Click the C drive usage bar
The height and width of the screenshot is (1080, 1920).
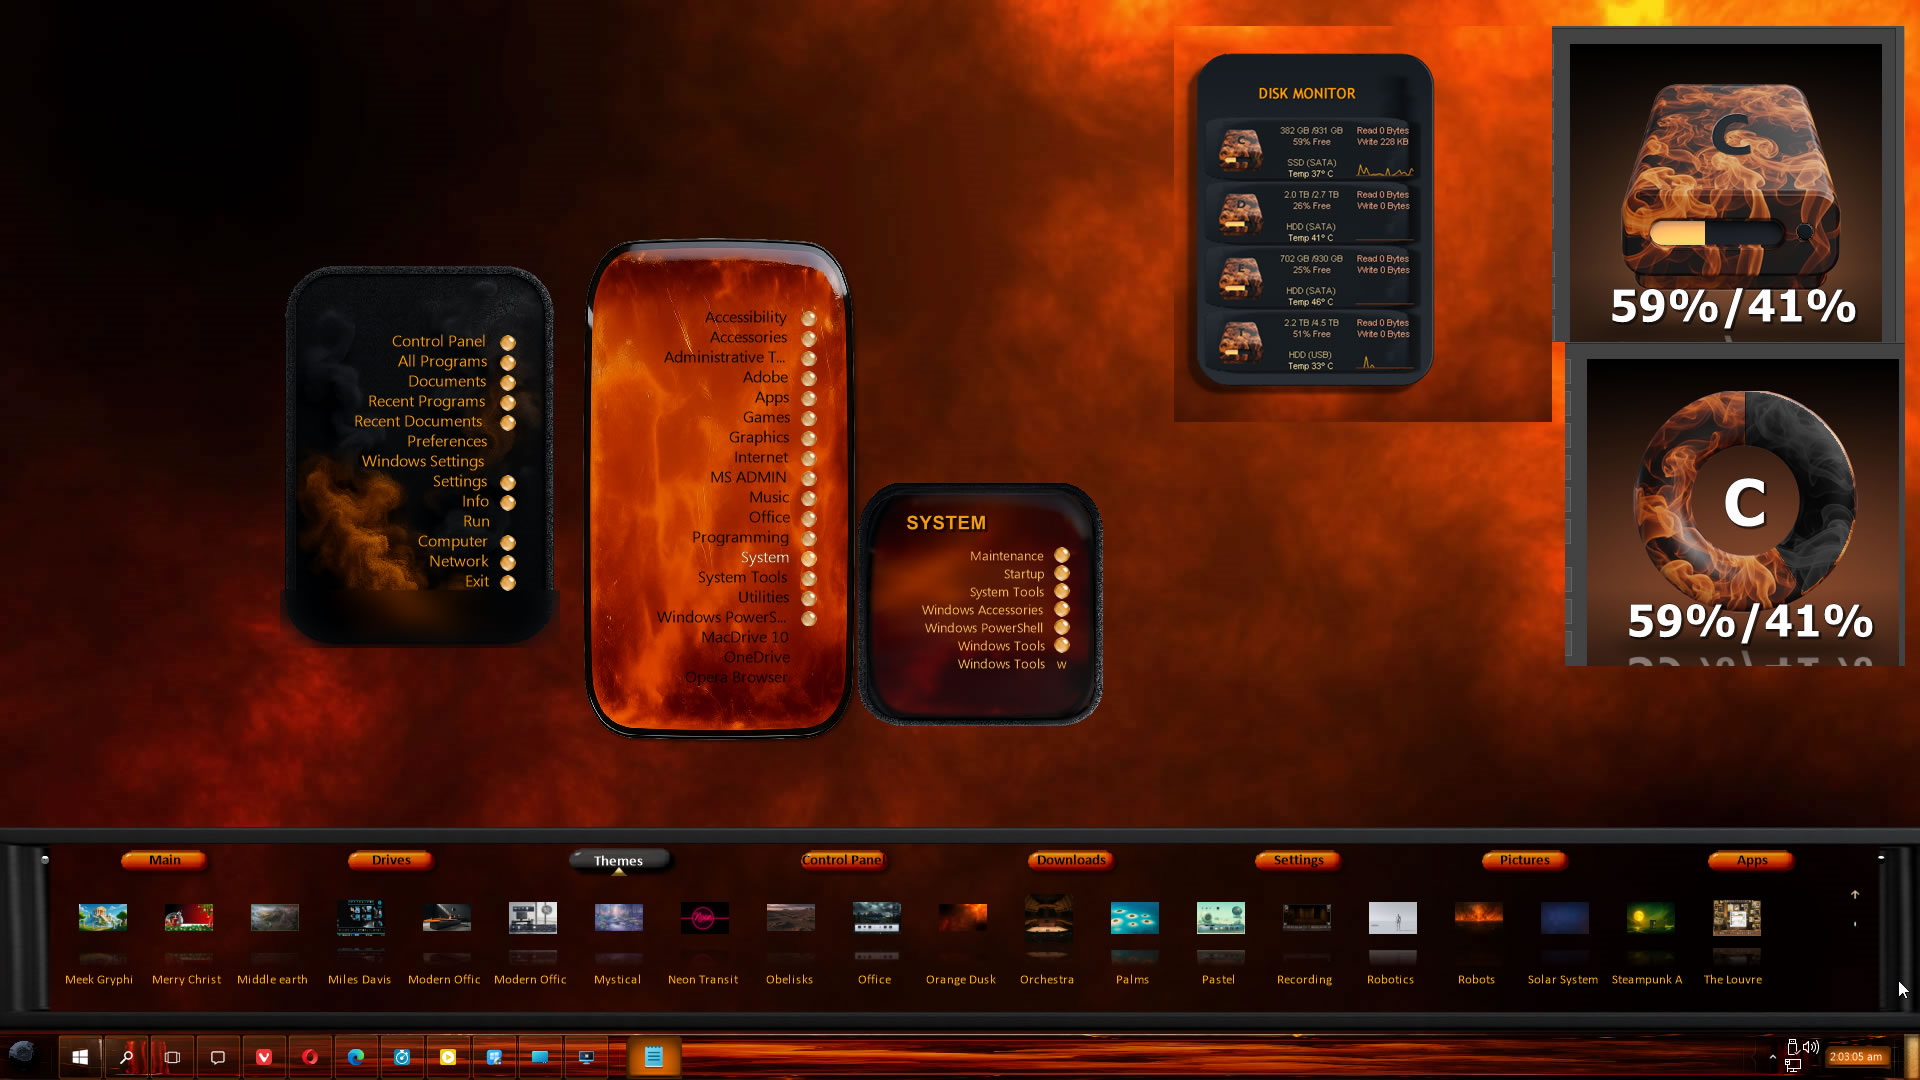1715,233
